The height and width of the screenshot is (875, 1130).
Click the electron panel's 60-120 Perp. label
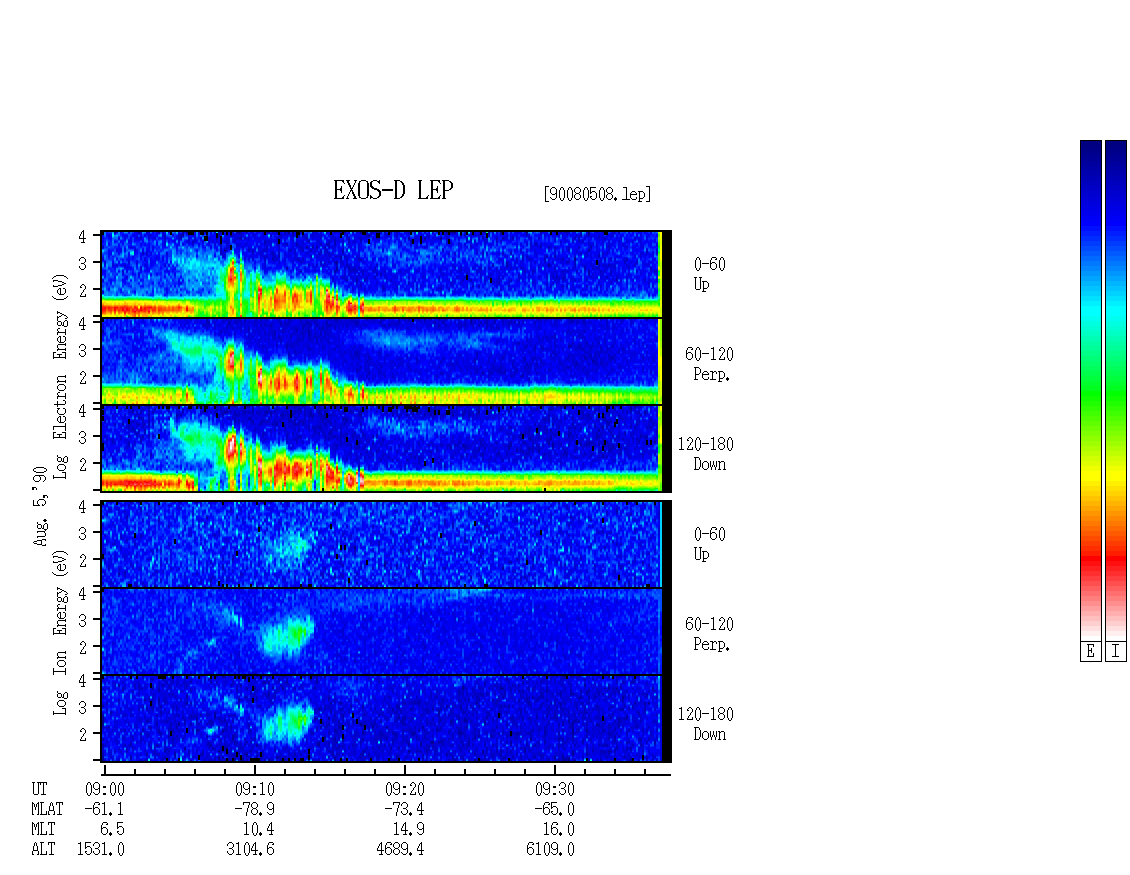(x=709, y=364)
